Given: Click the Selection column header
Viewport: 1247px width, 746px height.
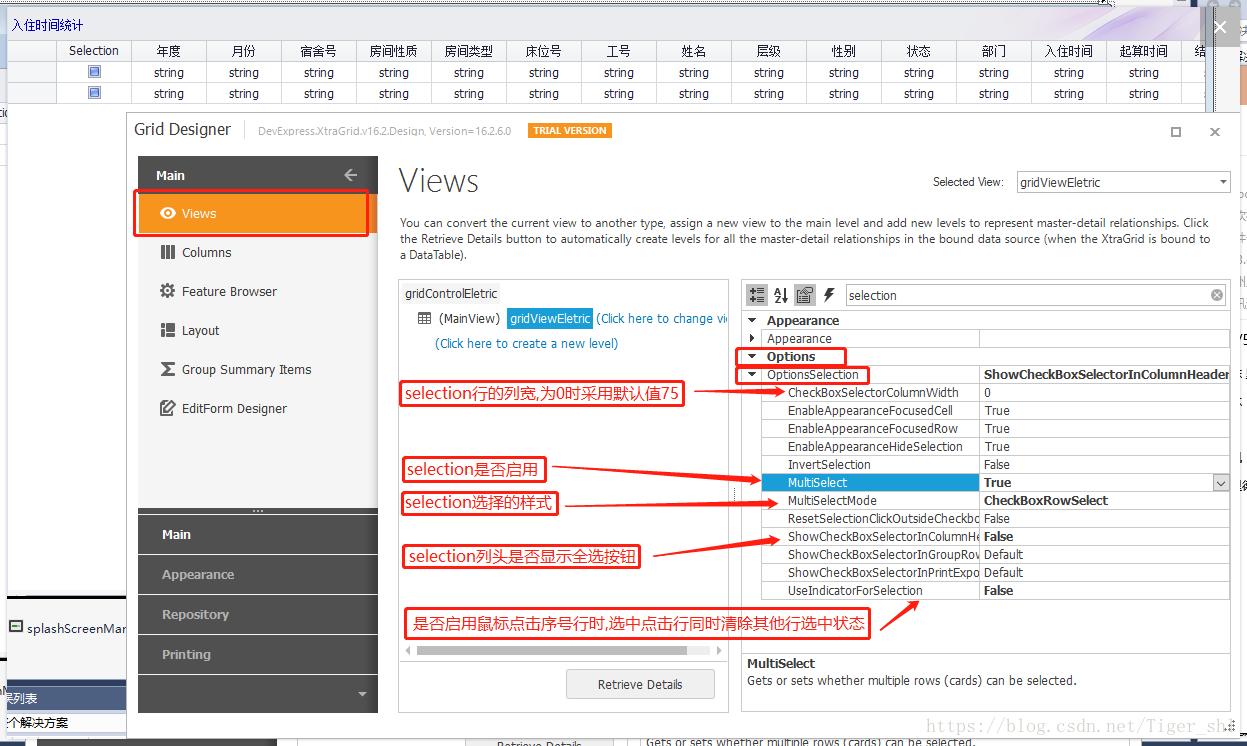Looking at the screenshot, I should (94, 51).
